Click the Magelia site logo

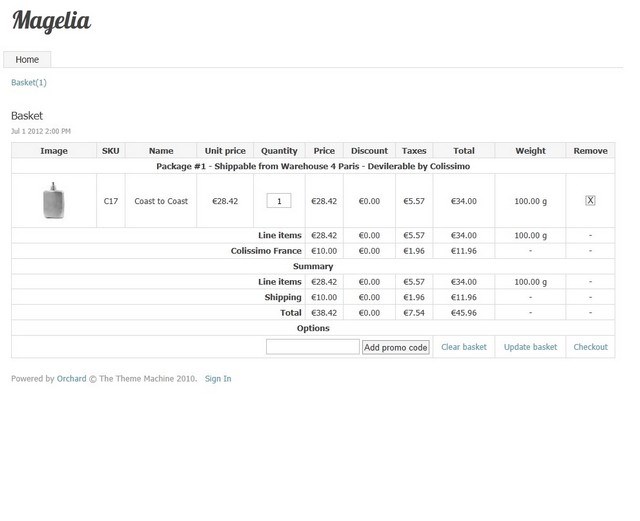click(x=51, y=21)
